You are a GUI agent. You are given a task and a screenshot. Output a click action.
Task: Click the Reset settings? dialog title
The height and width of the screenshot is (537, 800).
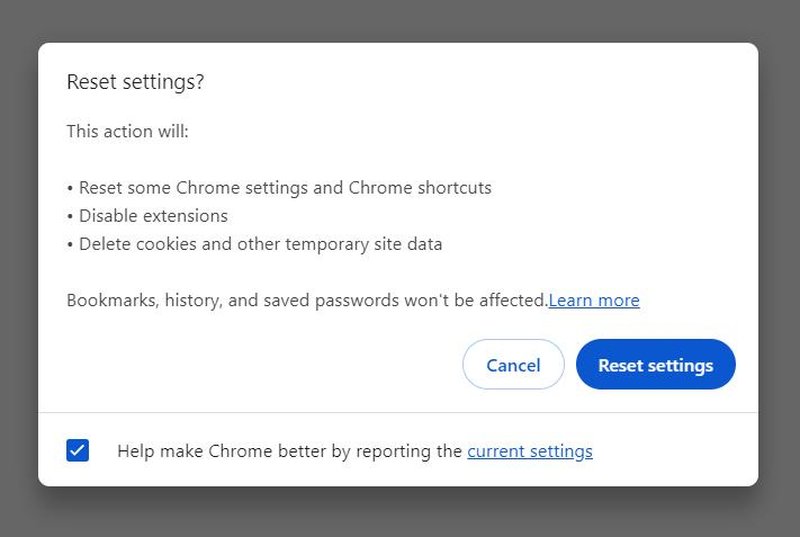[x=135, y=82]
